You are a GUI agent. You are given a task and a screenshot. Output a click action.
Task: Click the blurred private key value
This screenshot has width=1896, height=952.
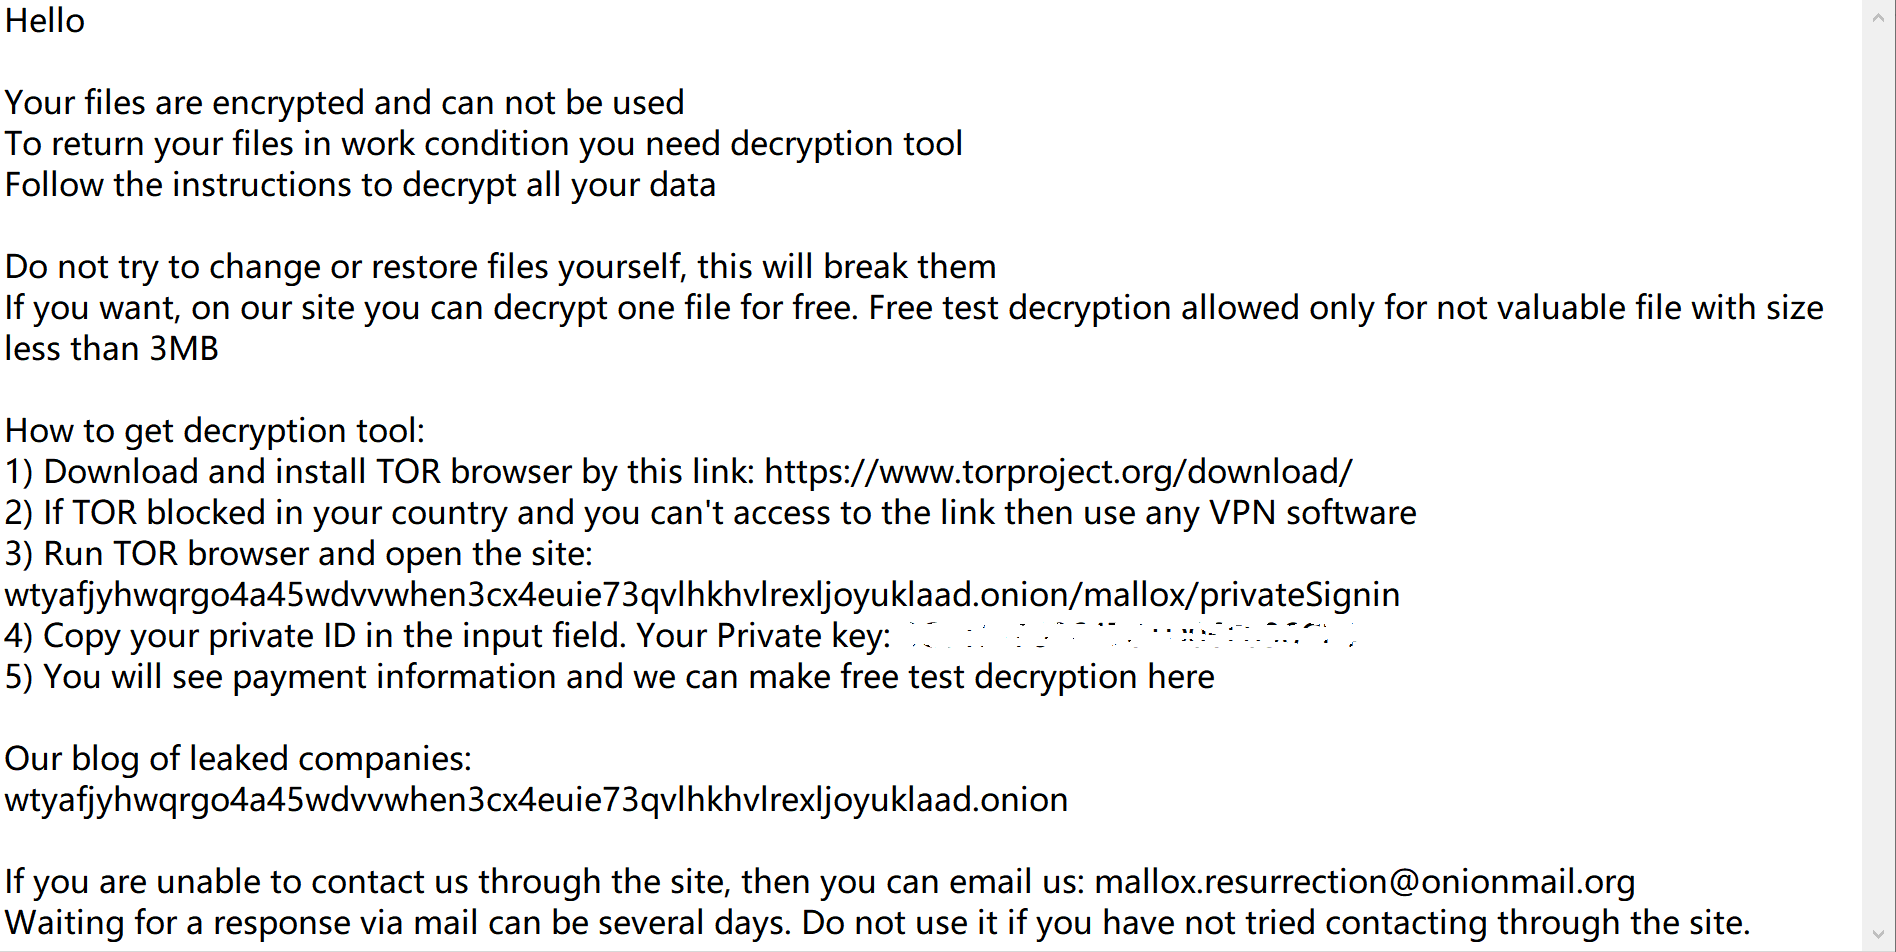(1130, 636)
